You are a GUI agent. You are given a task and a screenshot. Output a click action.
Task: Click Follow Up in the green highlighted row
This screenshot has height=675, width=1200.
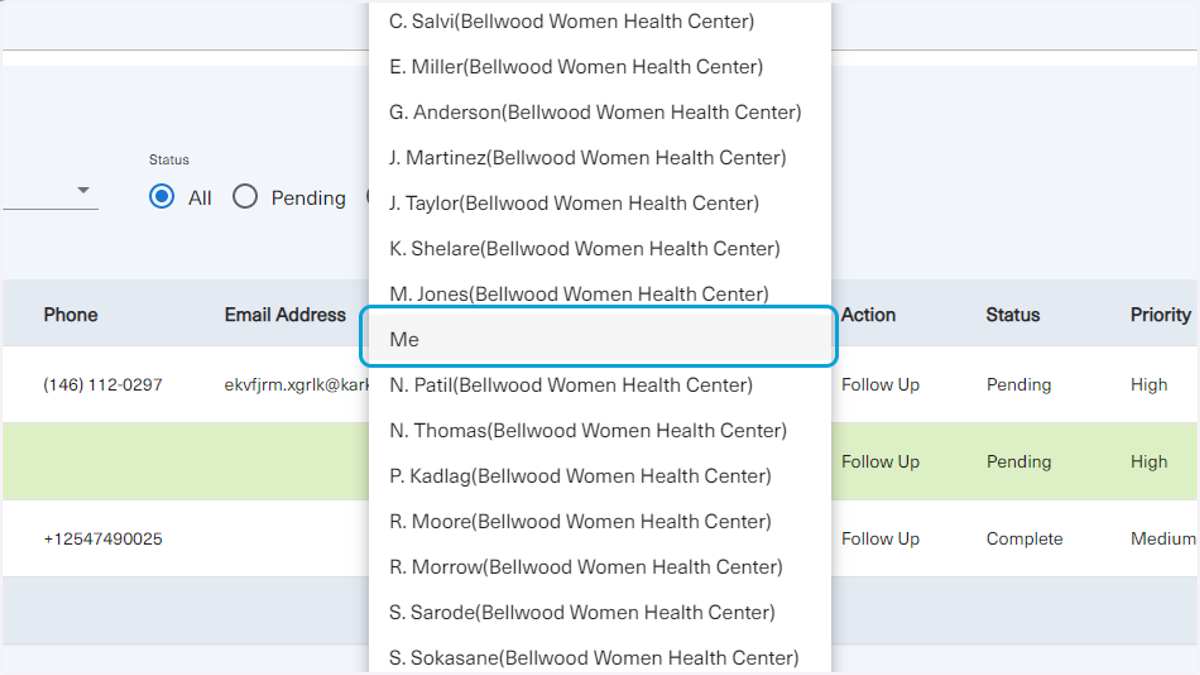point(880,462)
